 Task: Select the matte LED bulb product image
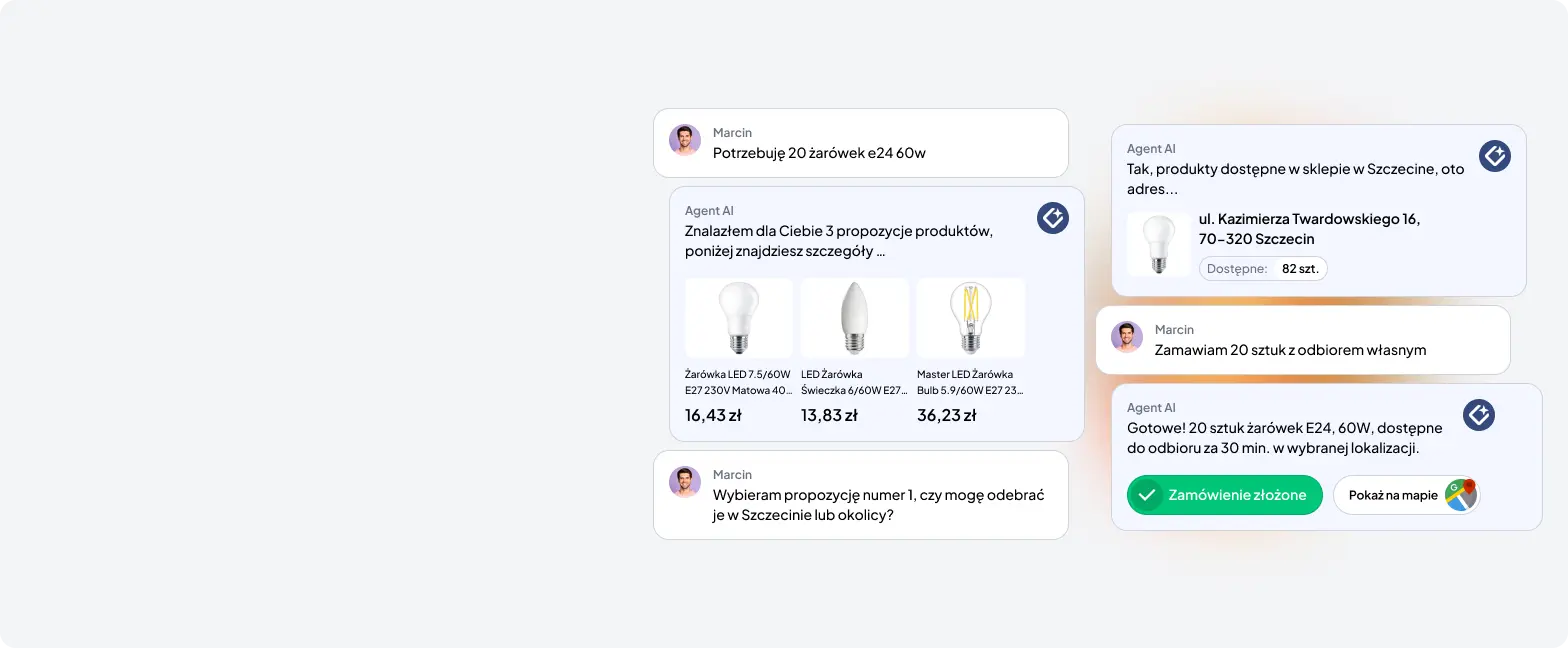point(739,318)
